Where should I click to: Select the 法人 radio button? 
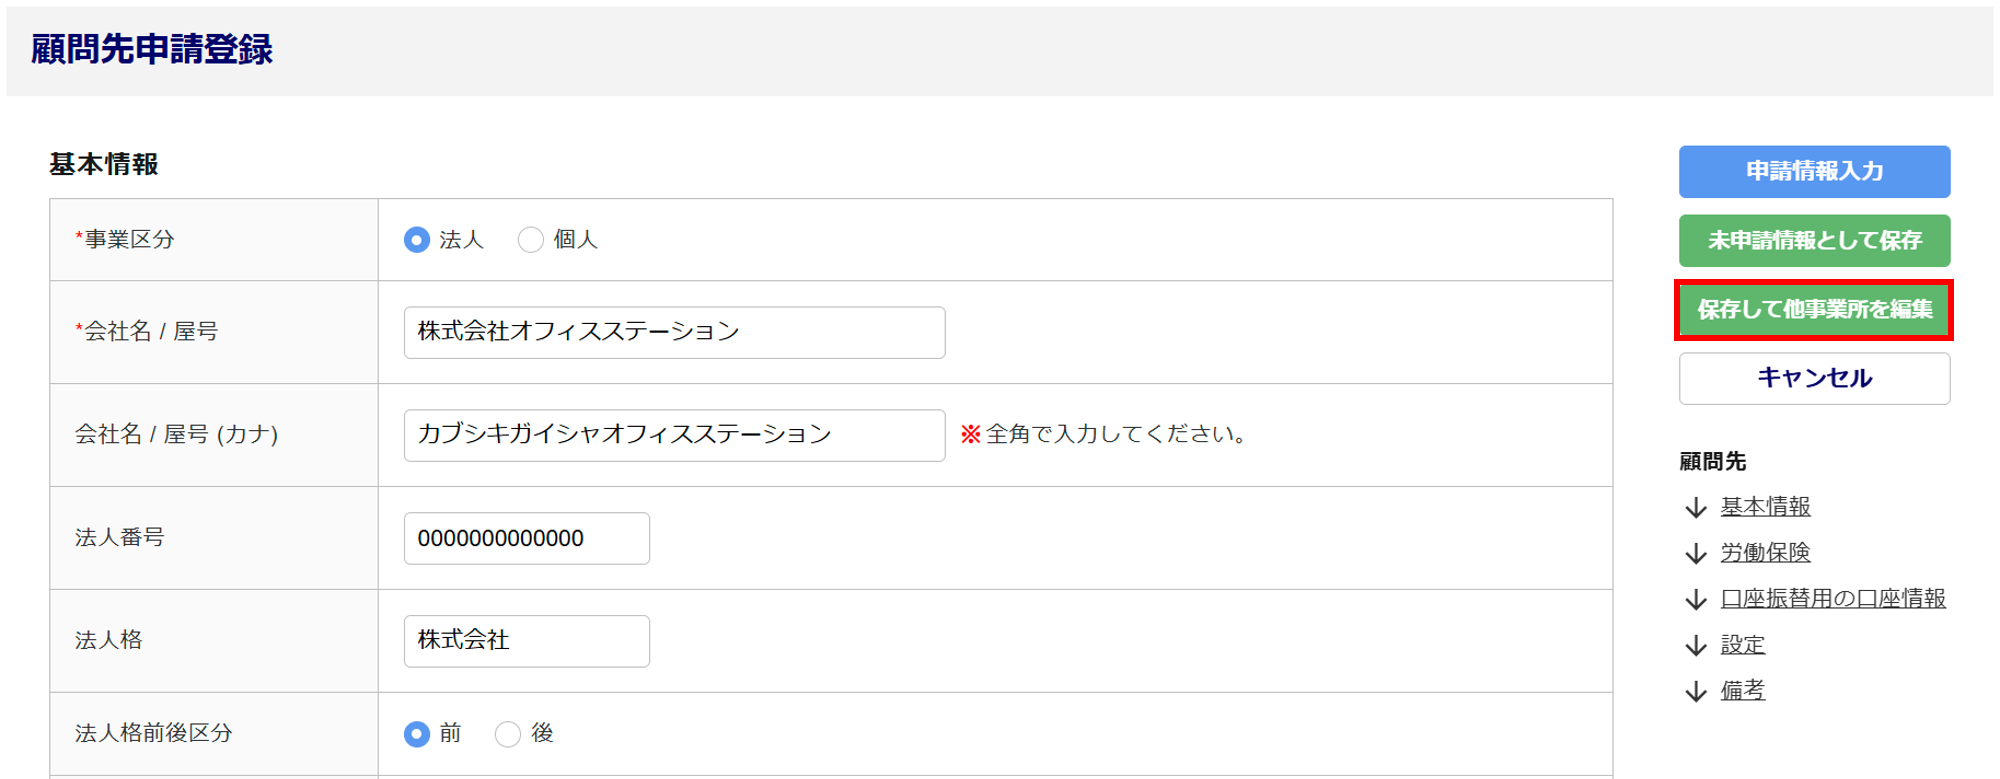(x=417, y=240)
